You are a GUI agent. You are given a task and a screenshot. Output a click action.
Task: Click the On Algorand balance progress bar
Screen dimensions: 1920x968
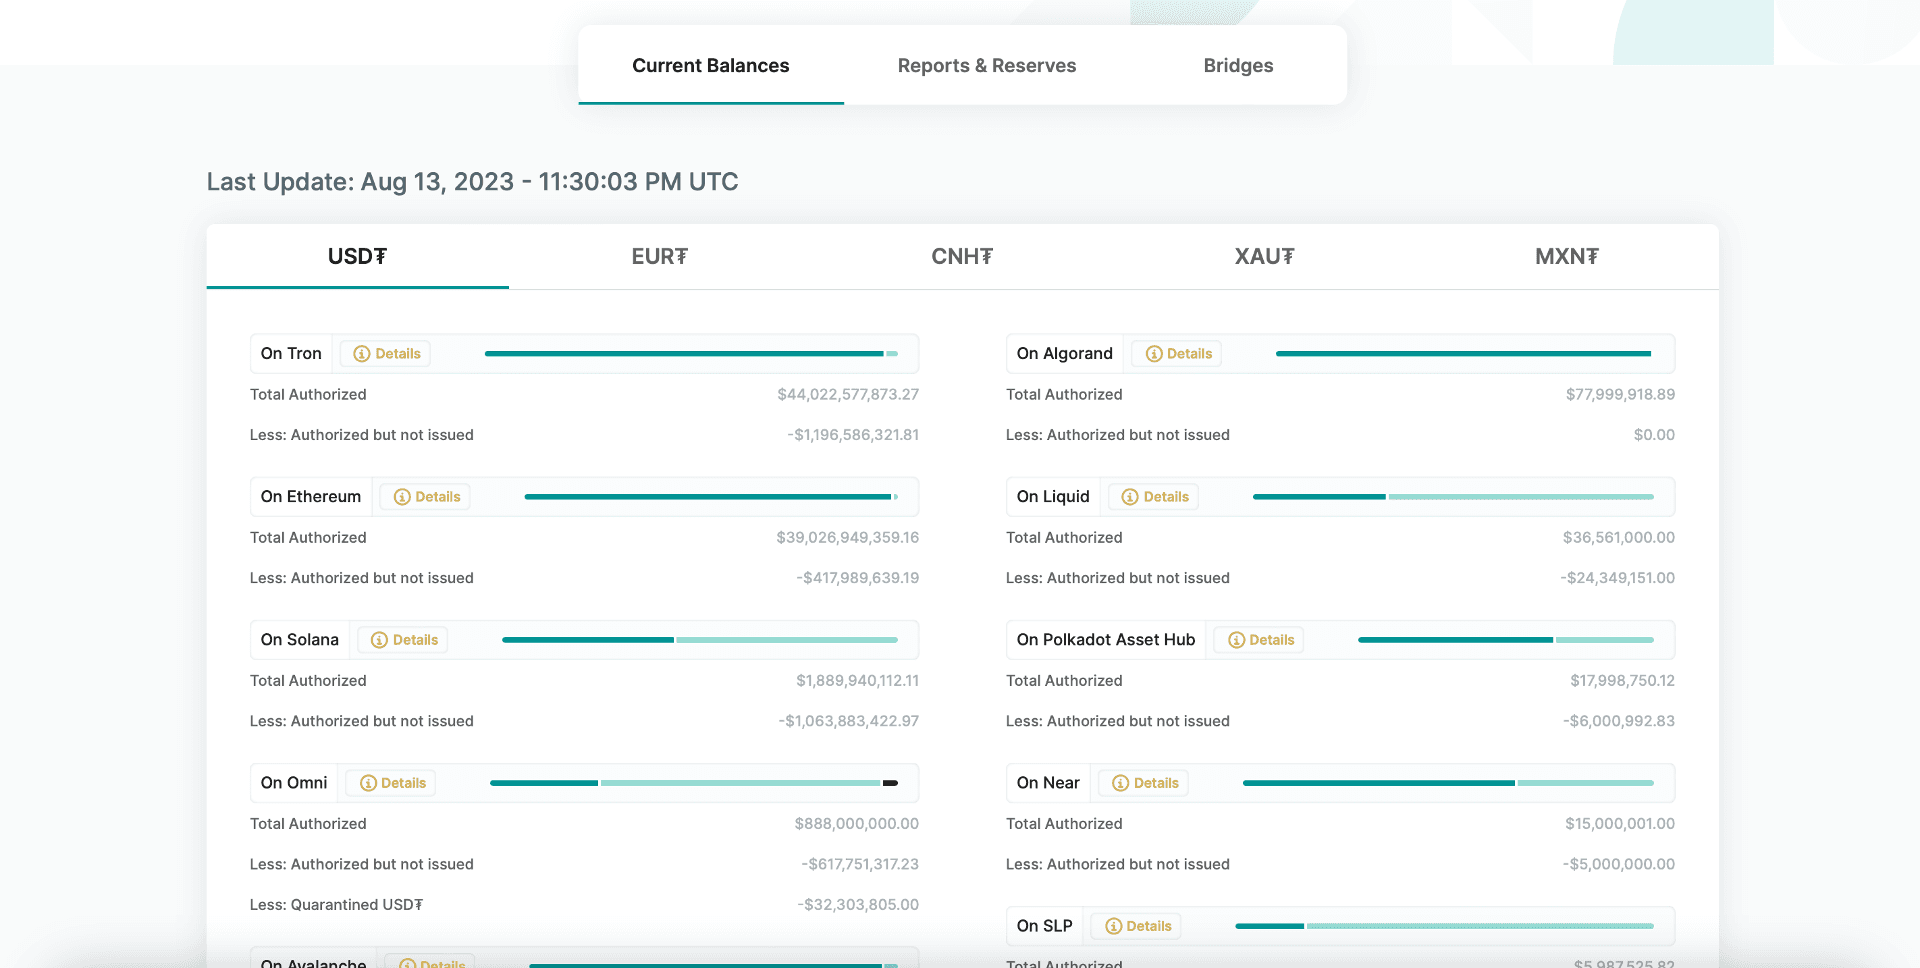tap(1464, 354)
